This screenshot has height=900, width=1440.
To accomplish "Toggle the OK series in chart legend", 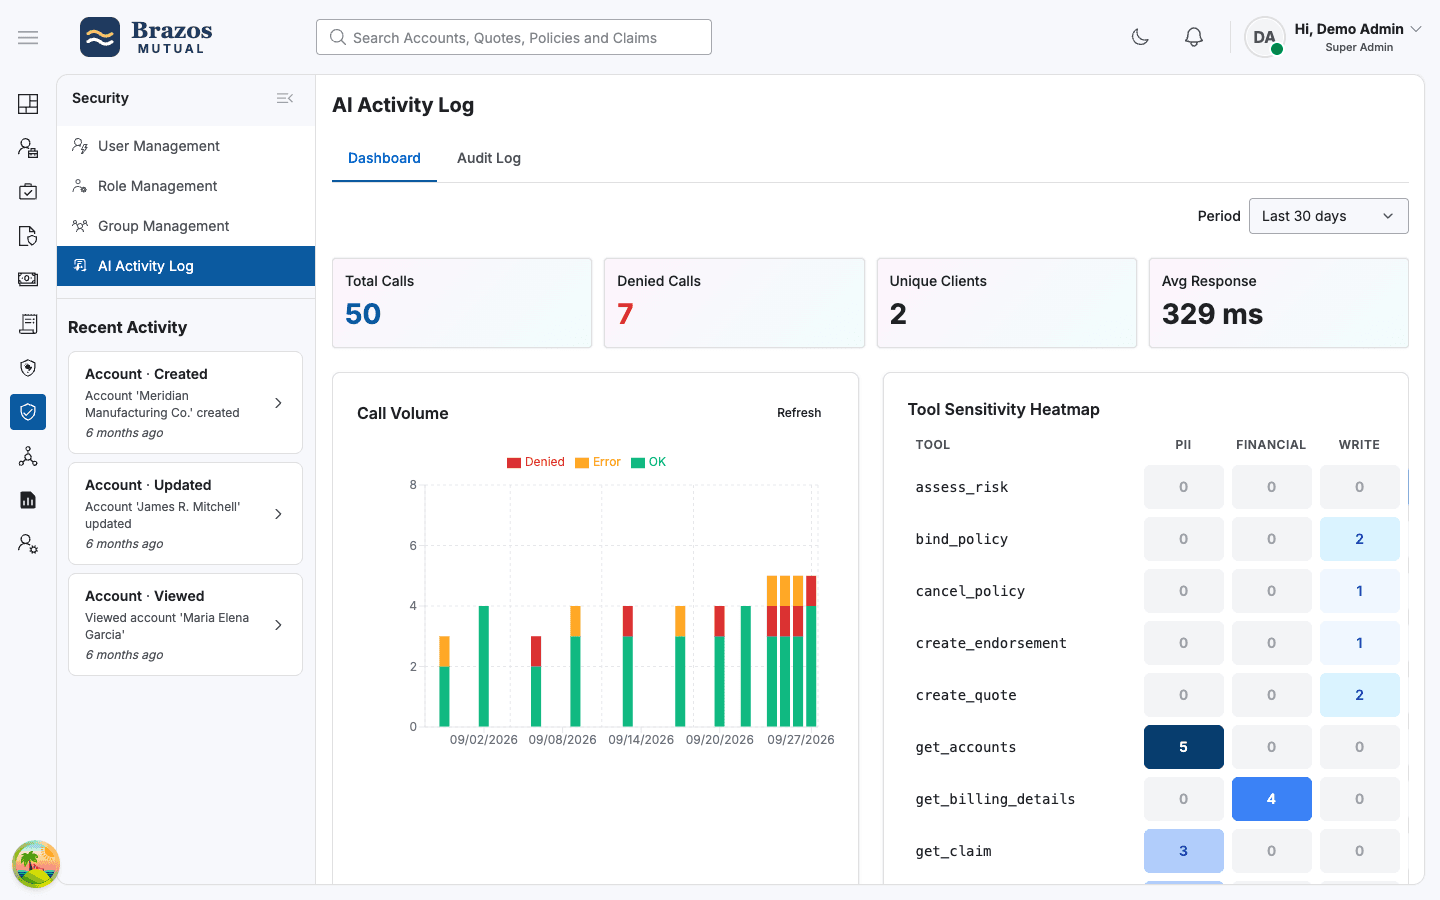I will tap(648, 462).
